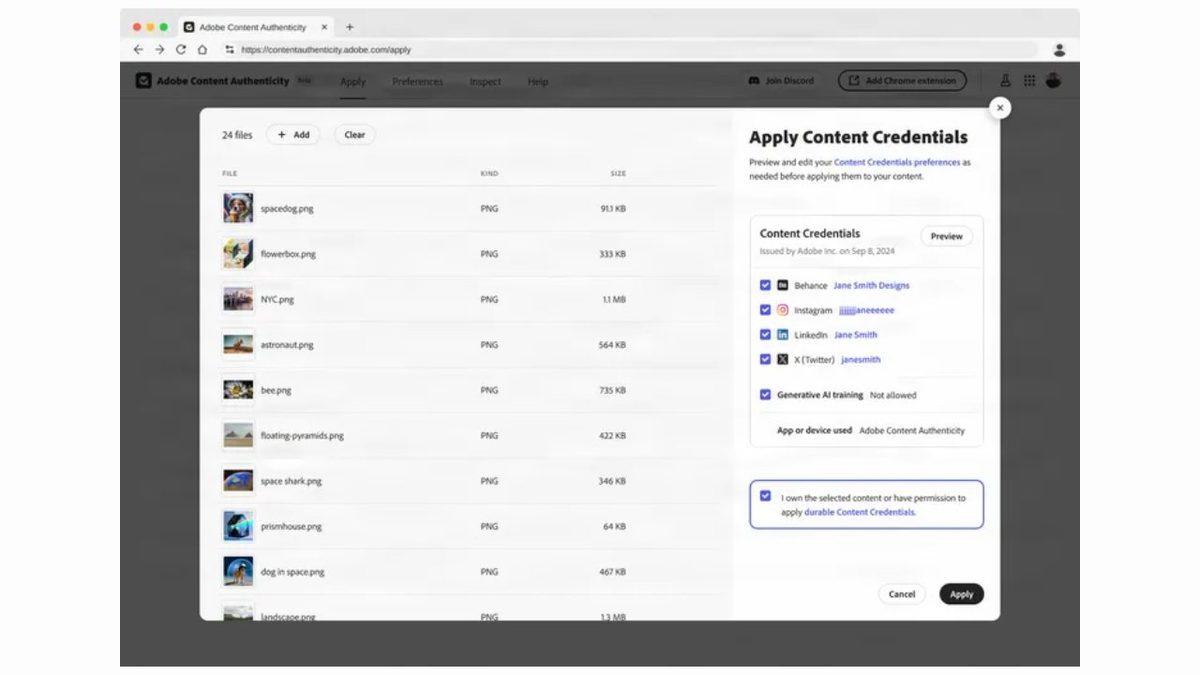Uncheck the LinkedIn credential checkbox
Viewport: 1200px width, 675px height.
[x=765, y=334]
